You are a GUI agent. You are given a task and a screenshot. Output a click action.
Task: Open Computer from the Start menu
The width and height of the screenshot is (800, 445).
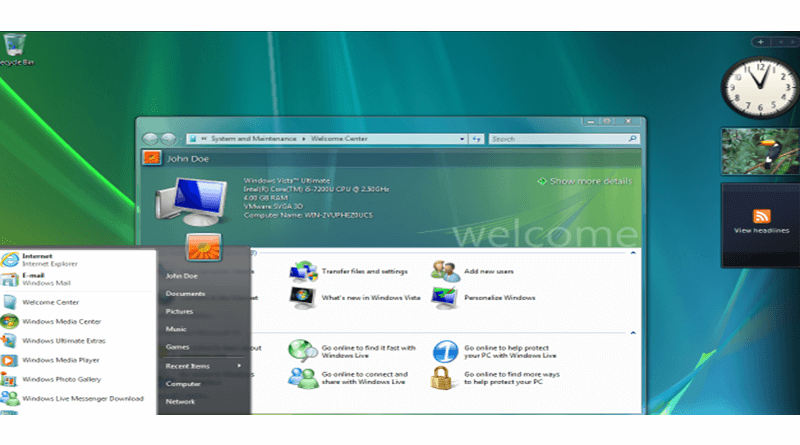coord(183,384)
